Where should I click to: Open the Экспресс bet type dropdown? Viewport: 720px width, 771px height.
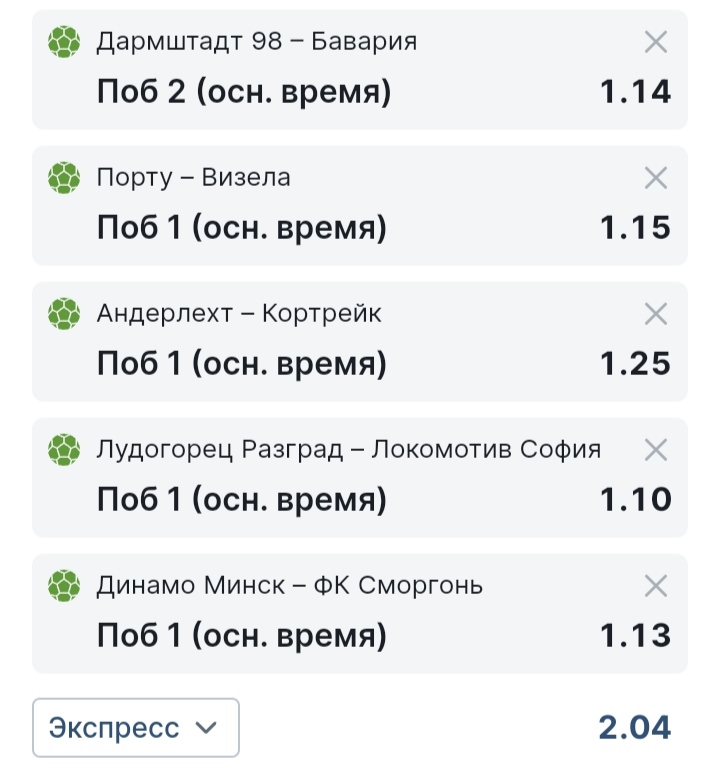pos(136,727)
